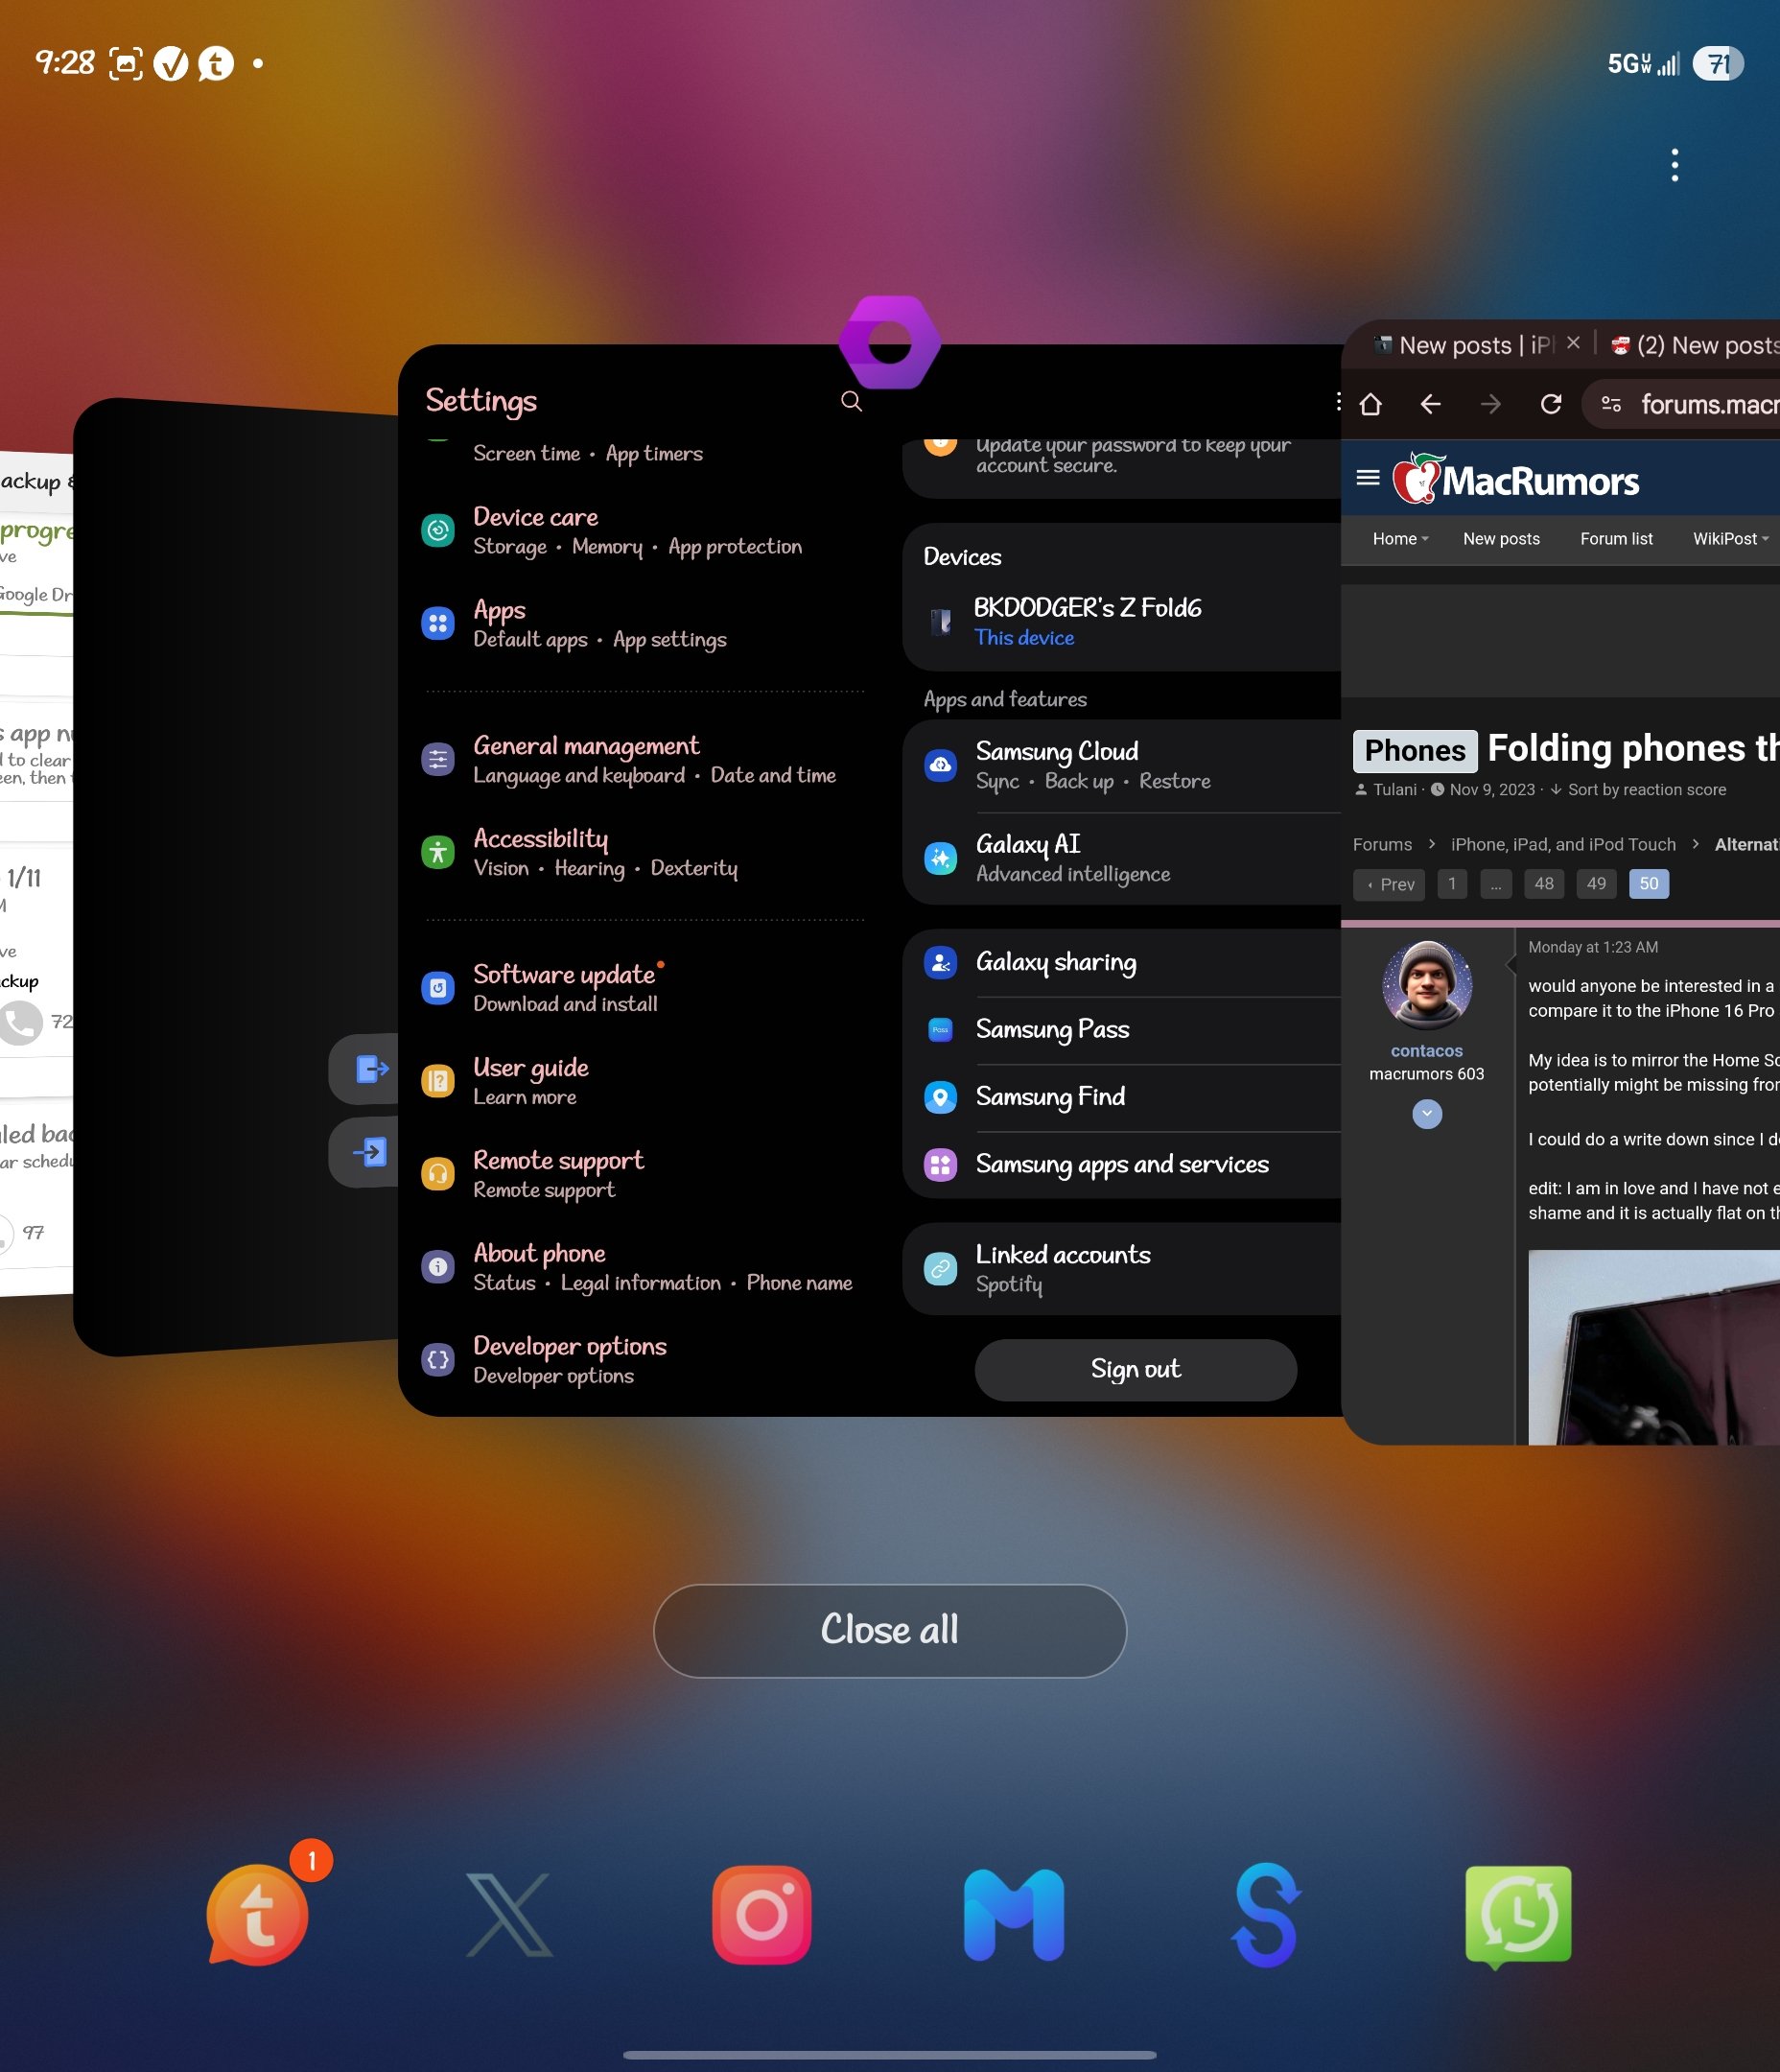
Task: Expand contacos user details chevron
Action: [1427, 1114]
